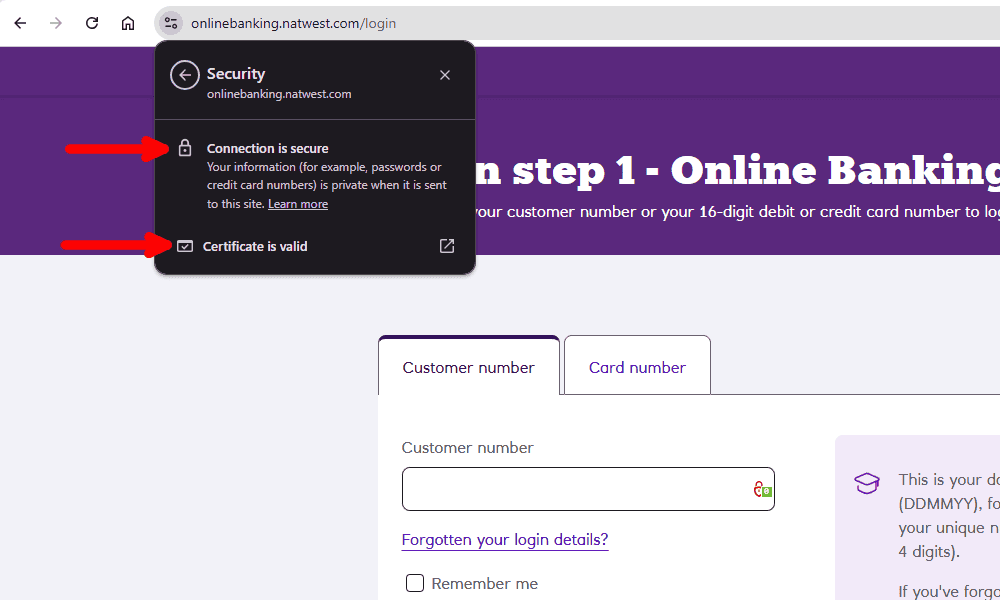The width and height of the screenshot is (1000, 600).
Task: Close the Security popup
Action: point(445,75)
